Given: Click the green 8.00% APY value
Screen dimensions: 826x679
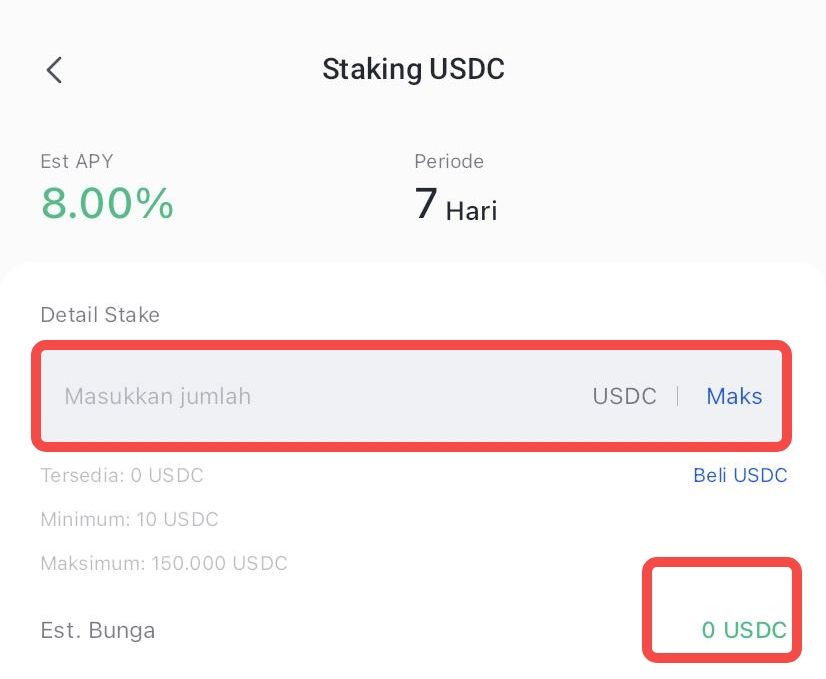Looking at the screenshot, I should coord(107,203).
